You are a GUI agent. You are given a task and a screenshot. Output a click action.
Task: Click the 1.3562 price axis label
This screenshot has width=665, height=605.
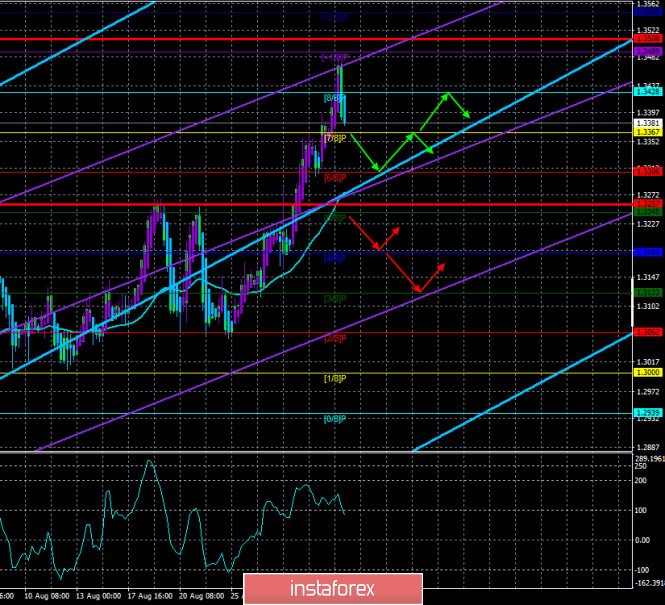[x=648, y=4]
